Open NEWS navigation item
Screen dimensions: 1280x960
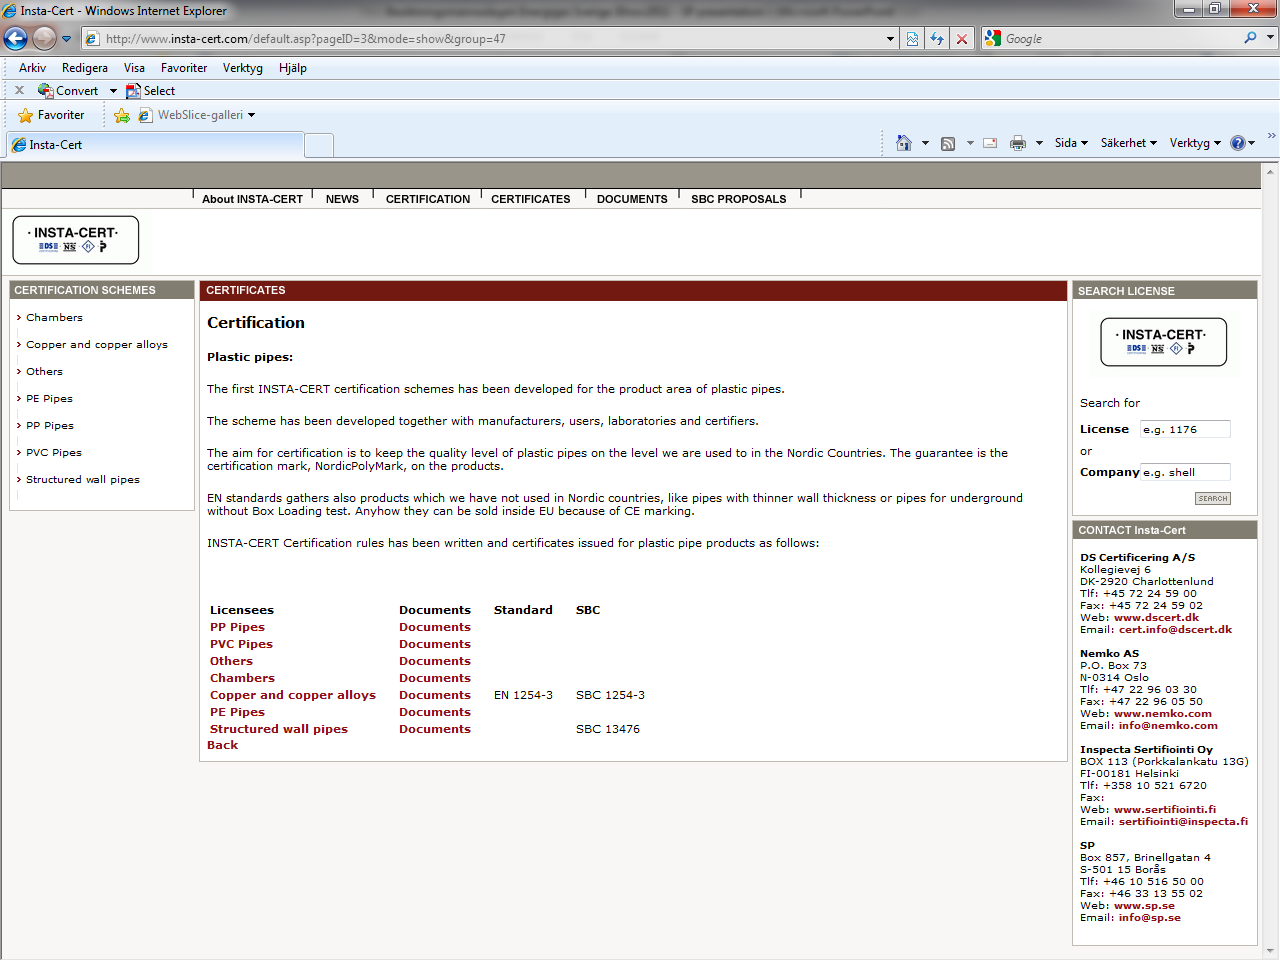point(342,199)
